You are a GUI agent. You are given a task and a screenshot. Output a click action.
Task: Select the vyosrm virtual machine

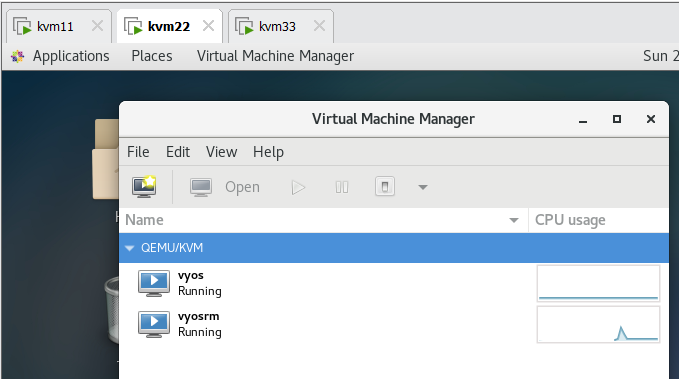(x=323, y=324)
